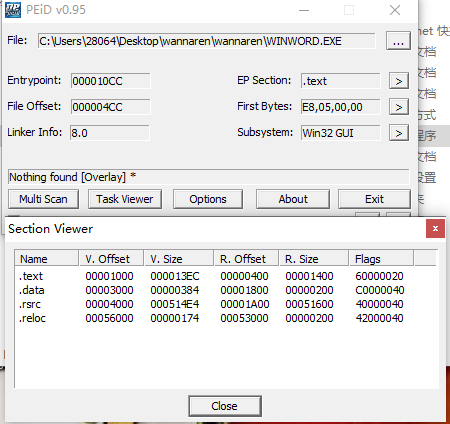Click V. Size value 00000384

(175, 290)
